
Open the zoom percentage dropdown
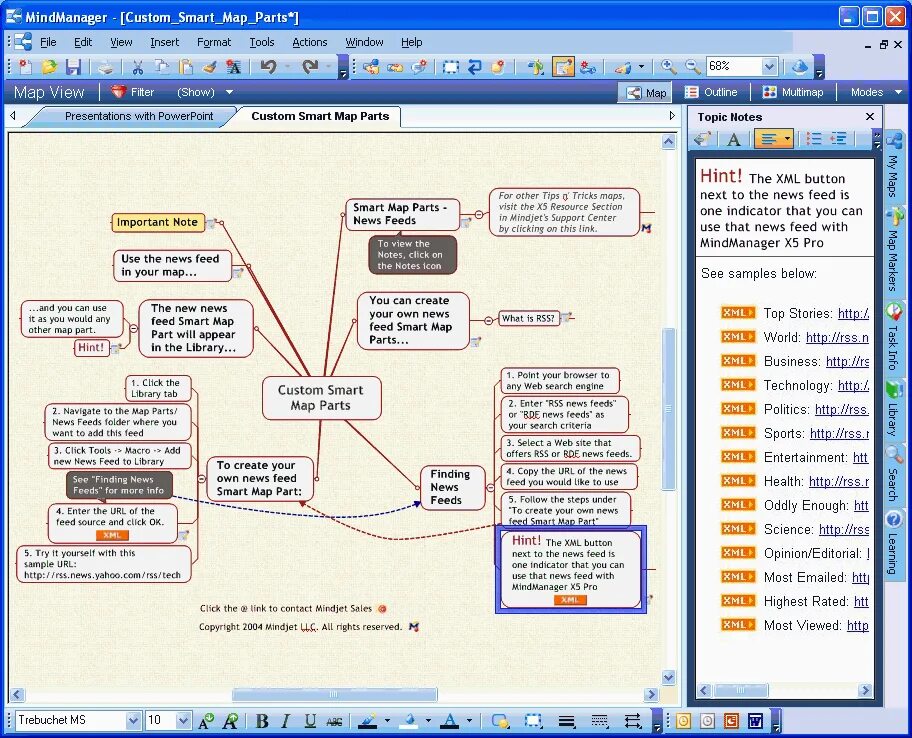coord(769,66)
